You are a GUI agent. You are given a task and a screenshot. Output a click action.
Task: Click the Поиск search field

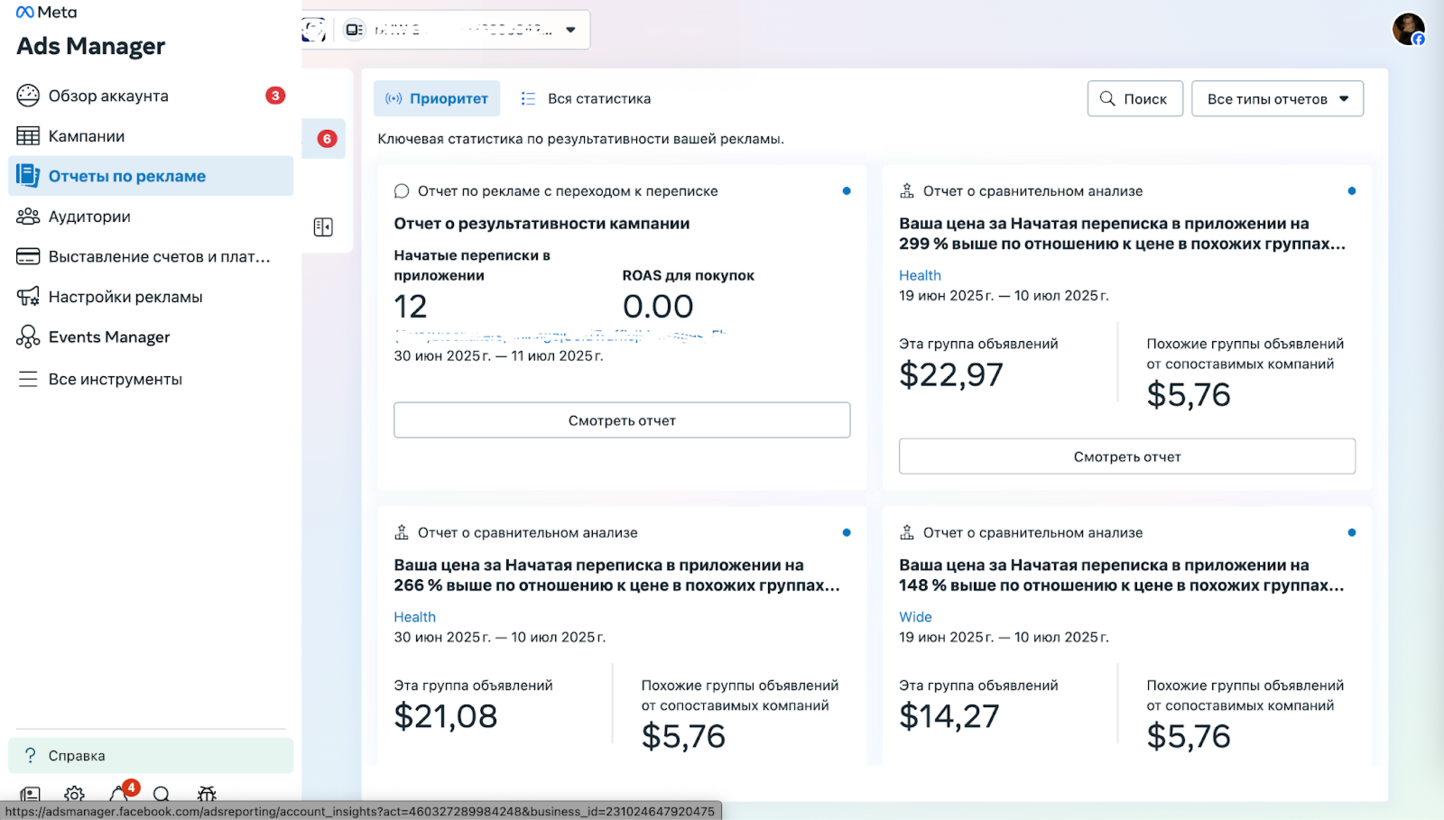tap(1135, 98)
